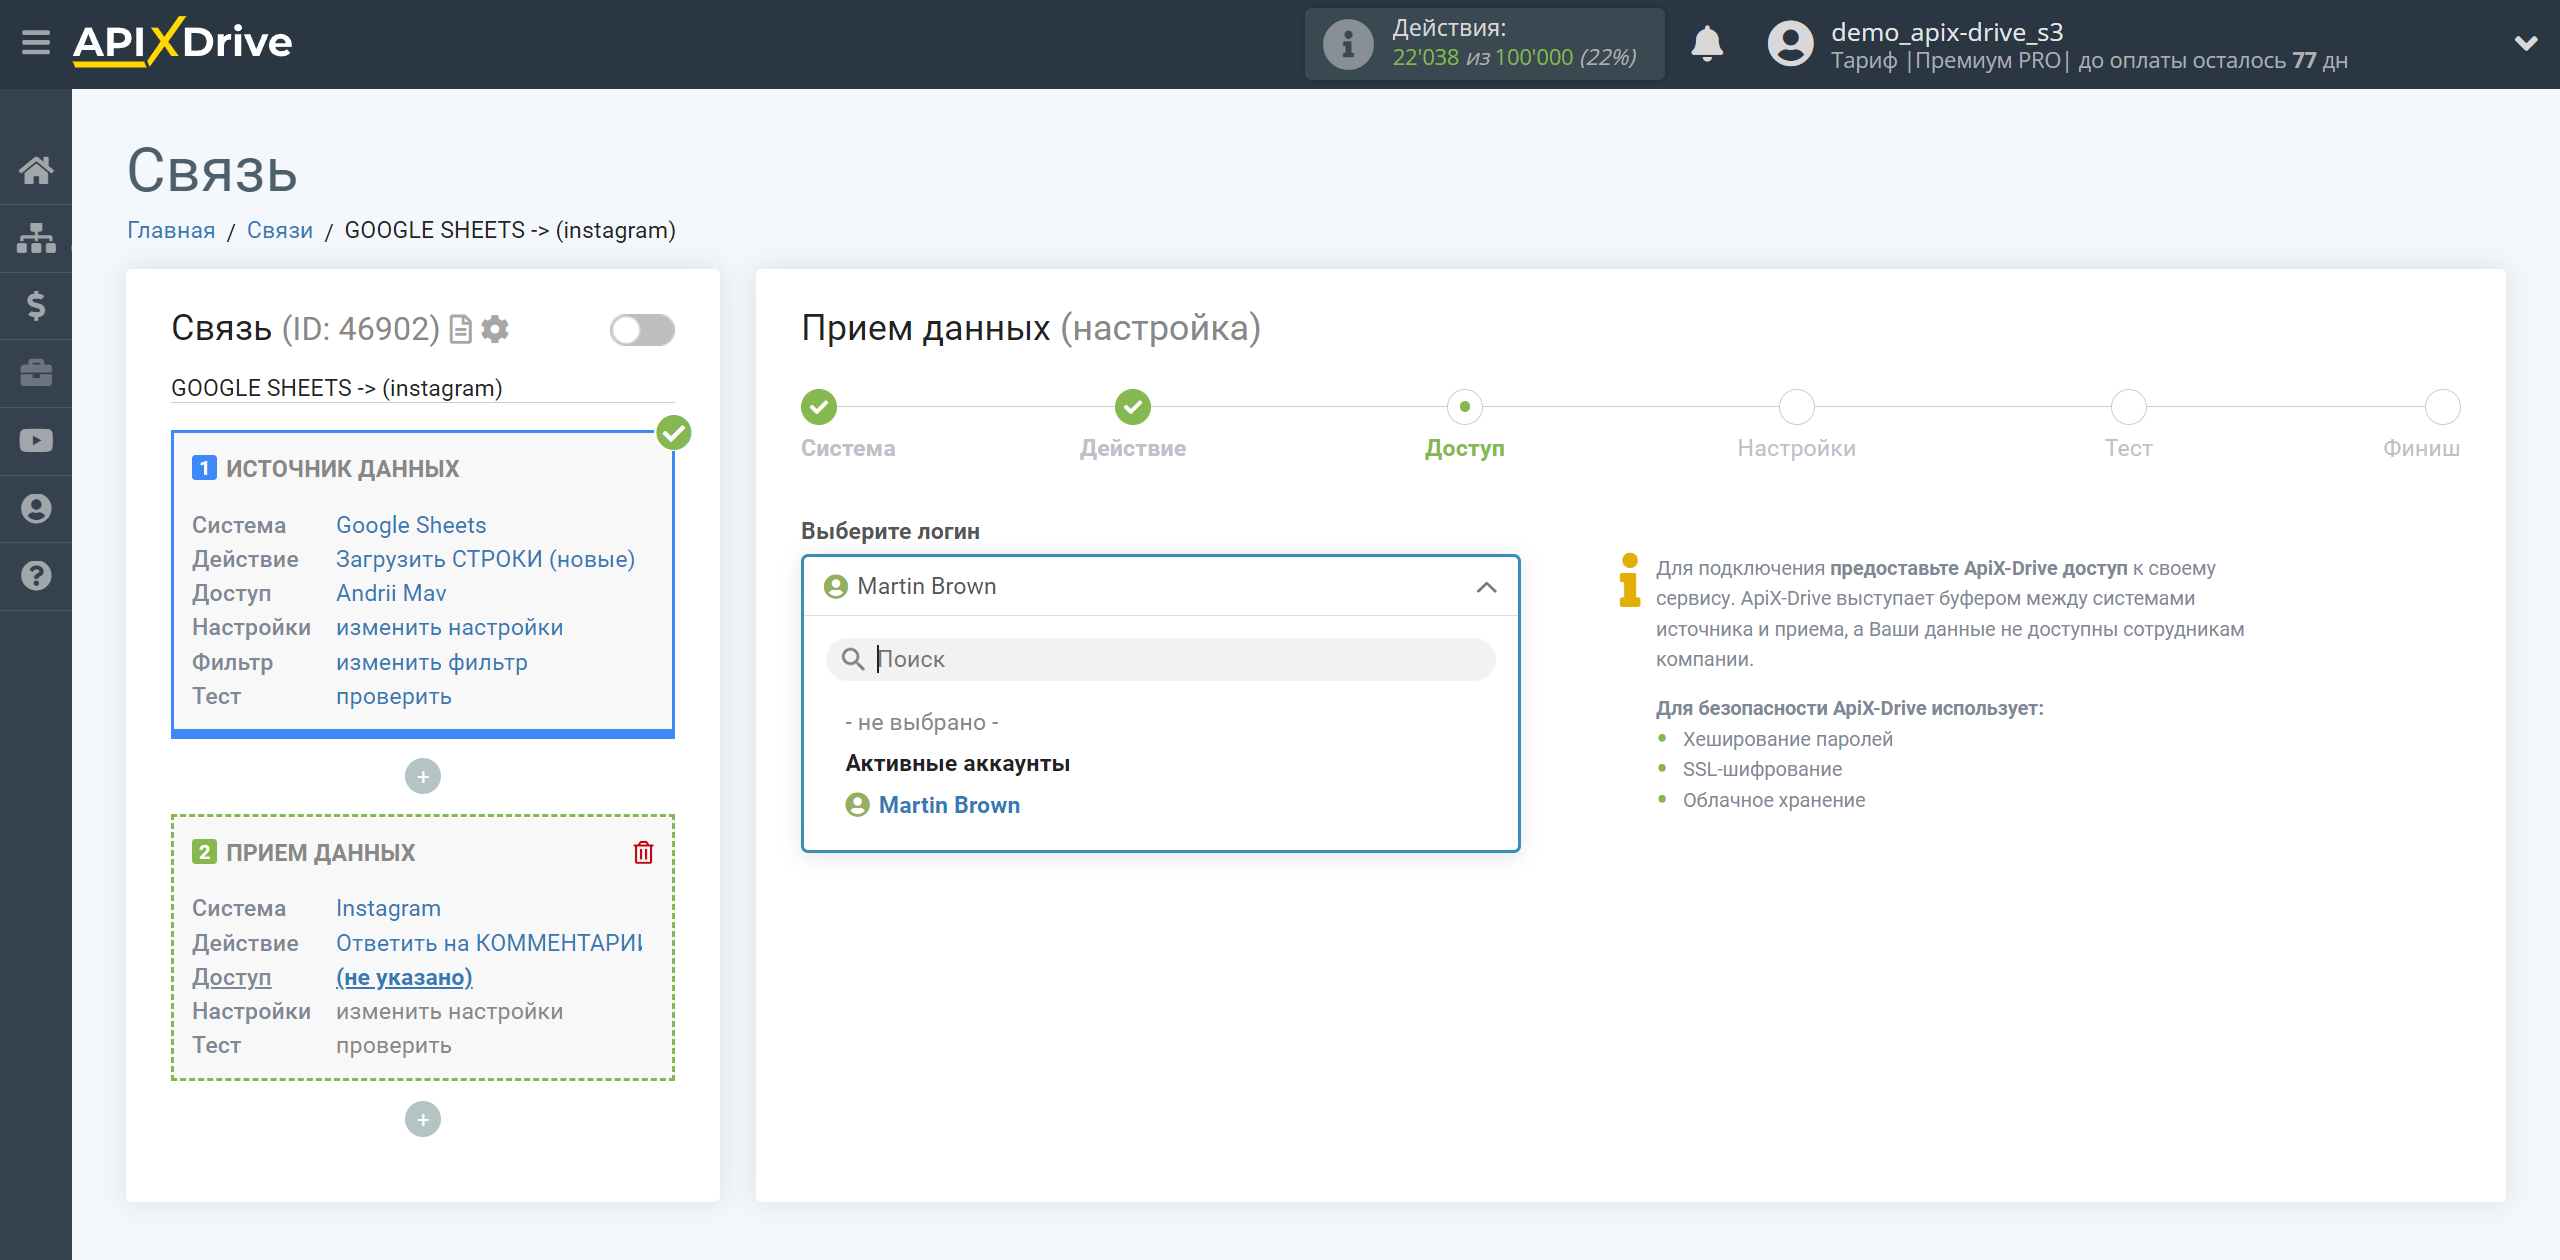Open the profile sidebar icon
This screenshot has height=1260, width=2560.
point(36,509)
